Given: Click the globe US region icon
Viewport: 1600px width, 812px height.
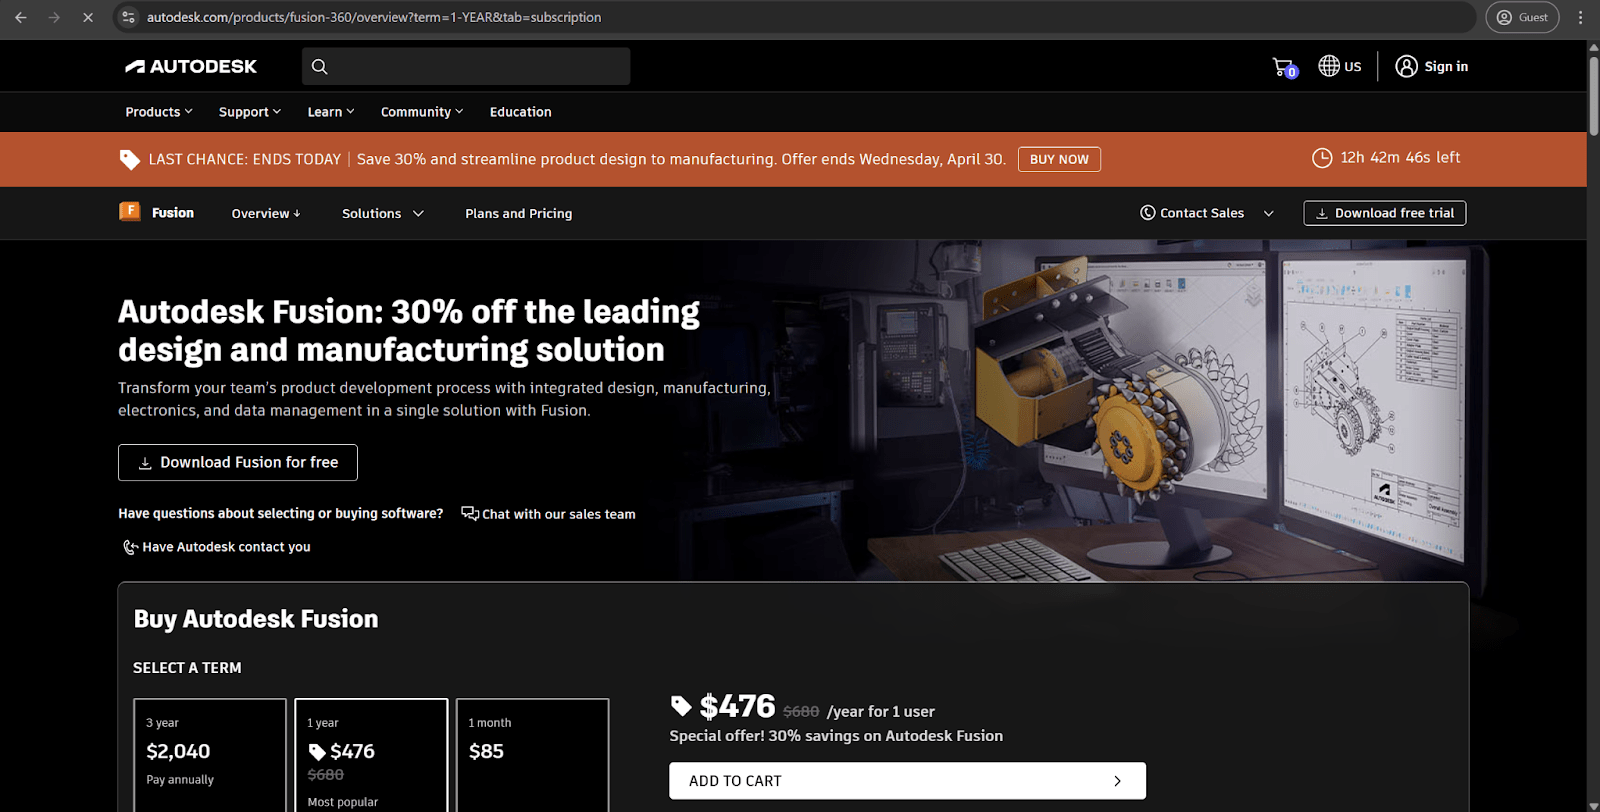Looking at the screenshot, I should 1328,66.
